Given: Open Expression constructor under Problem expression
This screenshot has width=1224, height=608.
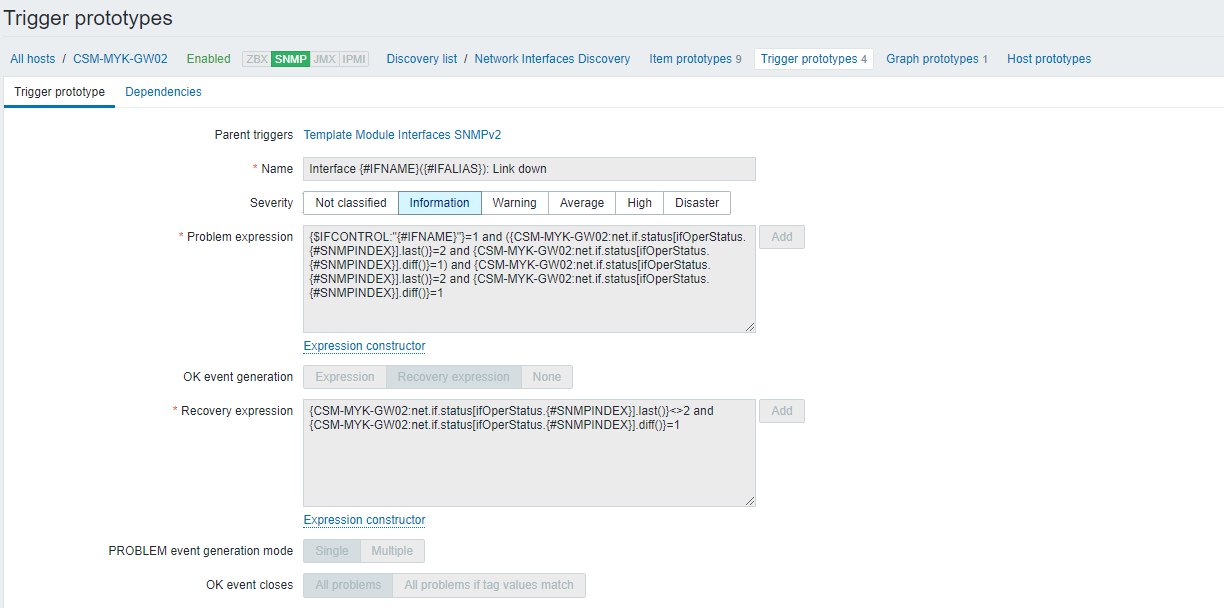Looking at the screenshot, I should tap(364, 346).
